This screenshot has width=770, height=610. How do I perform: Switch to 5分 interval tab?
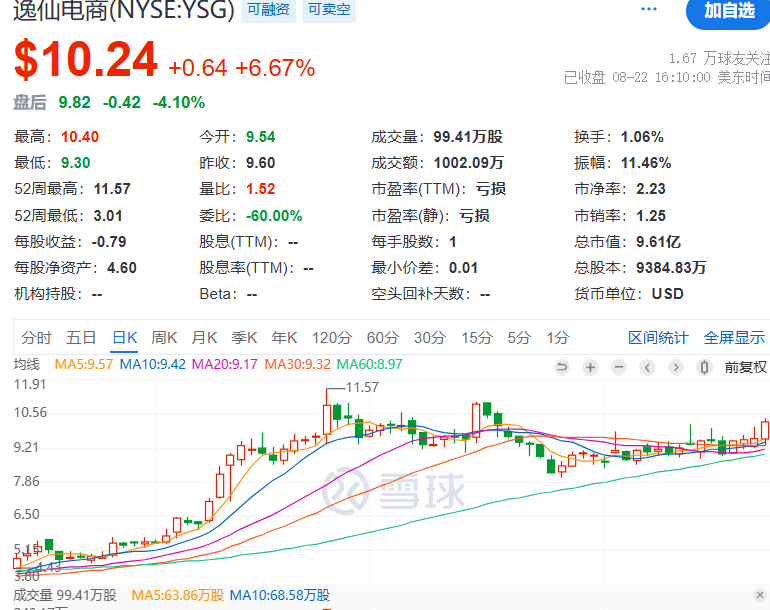pyautogui.click(x=519, y=338)
